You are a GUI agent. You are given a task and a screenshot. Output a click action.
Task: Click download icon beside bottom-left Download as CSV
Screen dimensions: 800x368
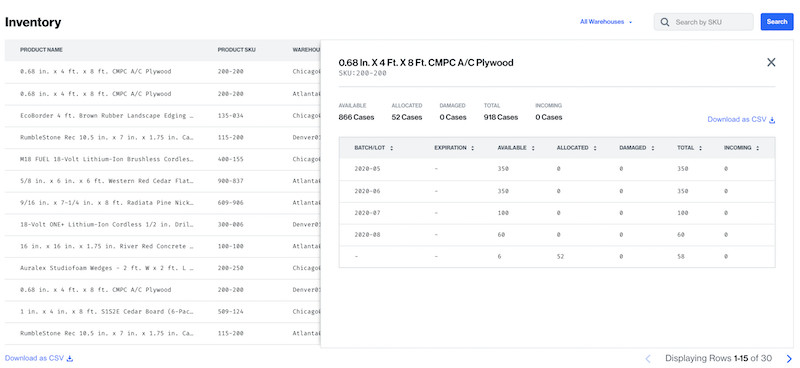click(x=70, y=359)
